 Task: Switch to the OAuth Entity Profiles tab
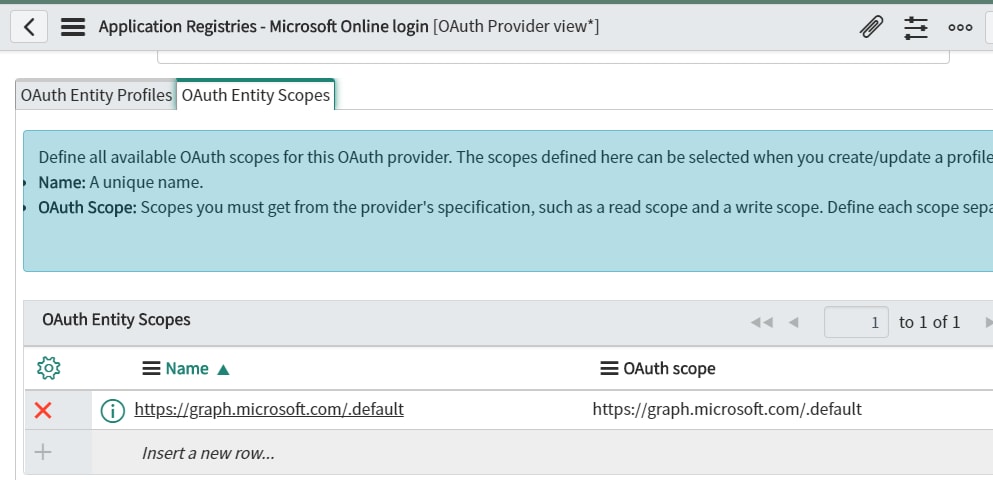click(96, 95)
